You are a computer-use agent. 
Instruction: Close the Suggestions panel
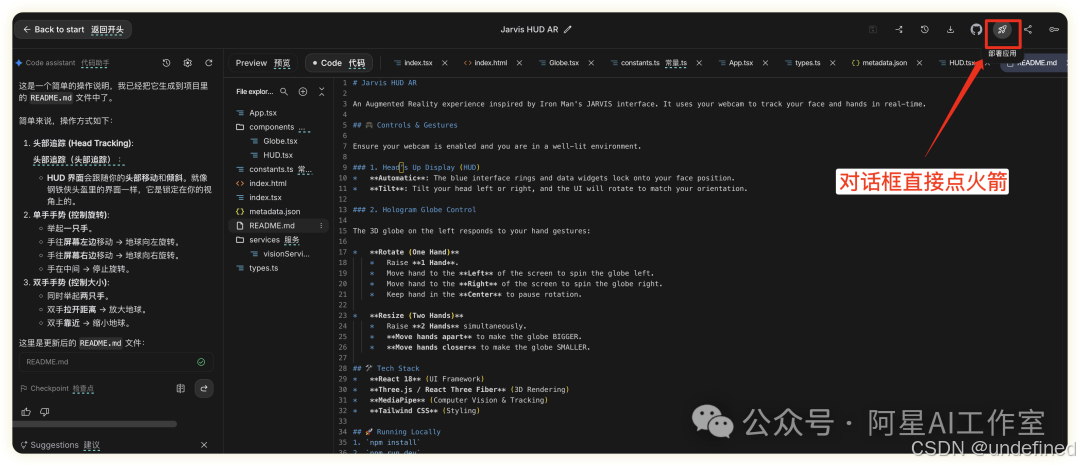coord(204,445)
